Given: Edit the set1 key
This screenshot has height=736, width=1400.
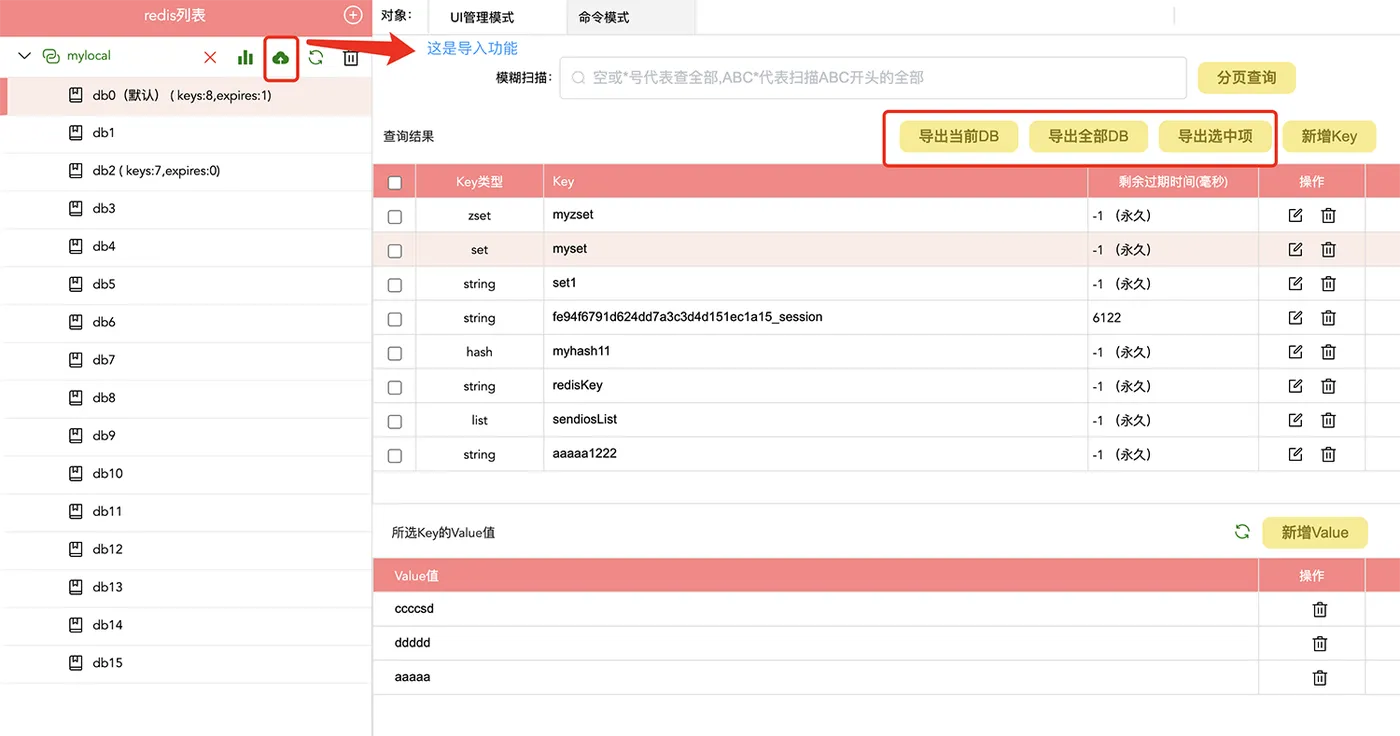Looking at the screenshot, I should pos(1296,284).
